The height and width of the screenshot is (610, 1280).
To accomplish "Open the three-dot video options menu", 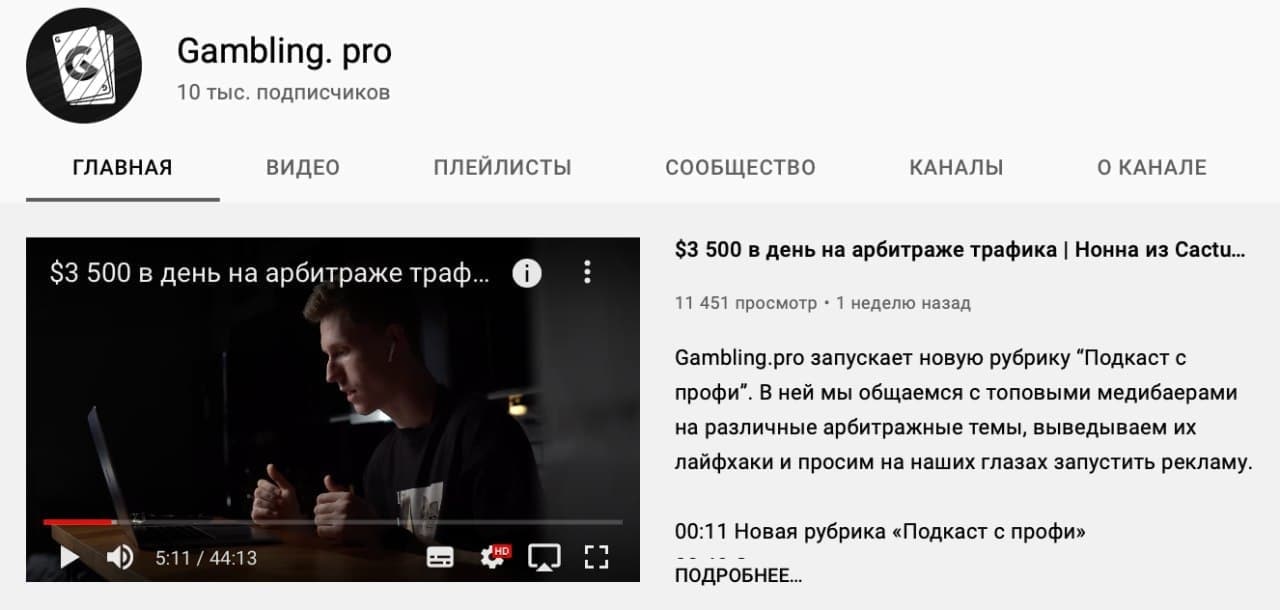I will point(587,272).
